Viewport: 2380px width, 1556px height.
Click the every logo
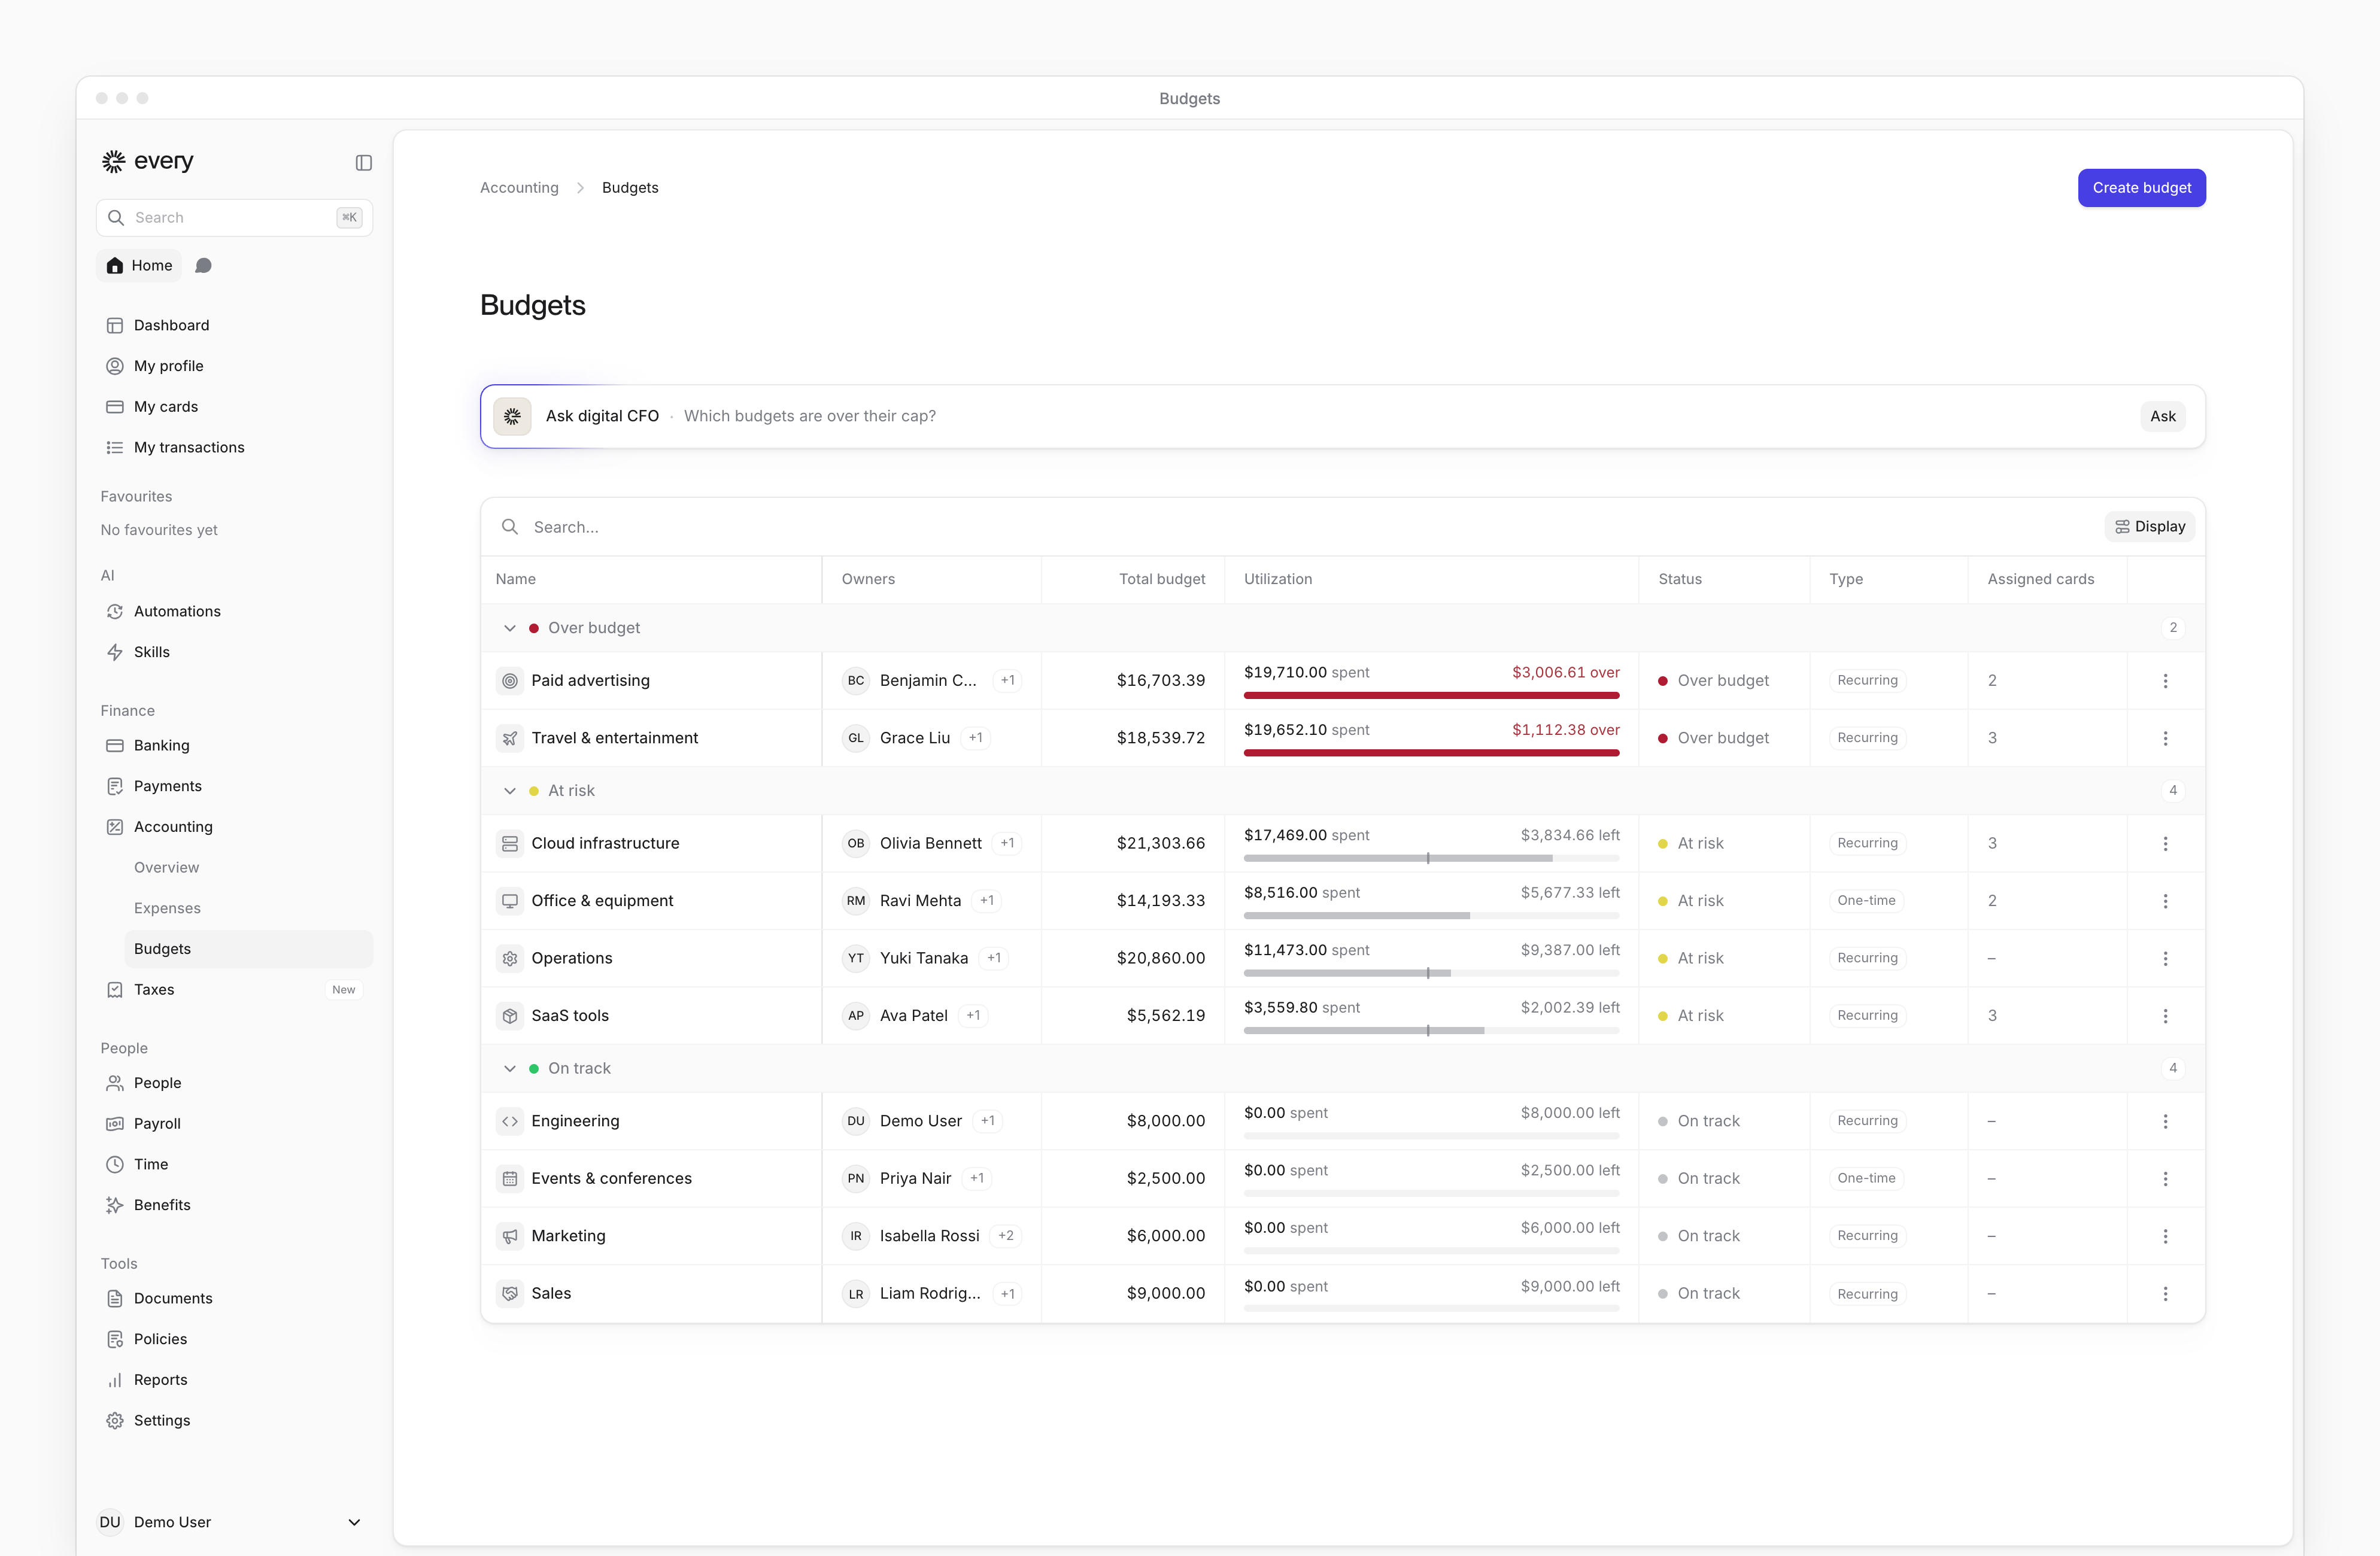point(148,161)
